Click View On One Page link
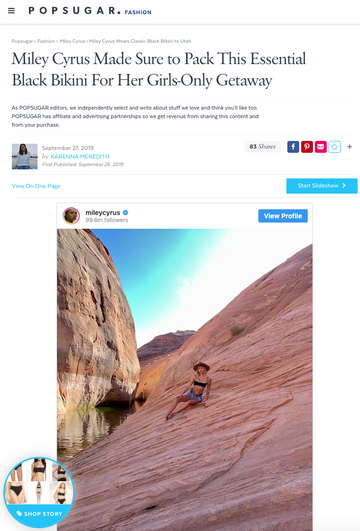 tap(36, 186)
